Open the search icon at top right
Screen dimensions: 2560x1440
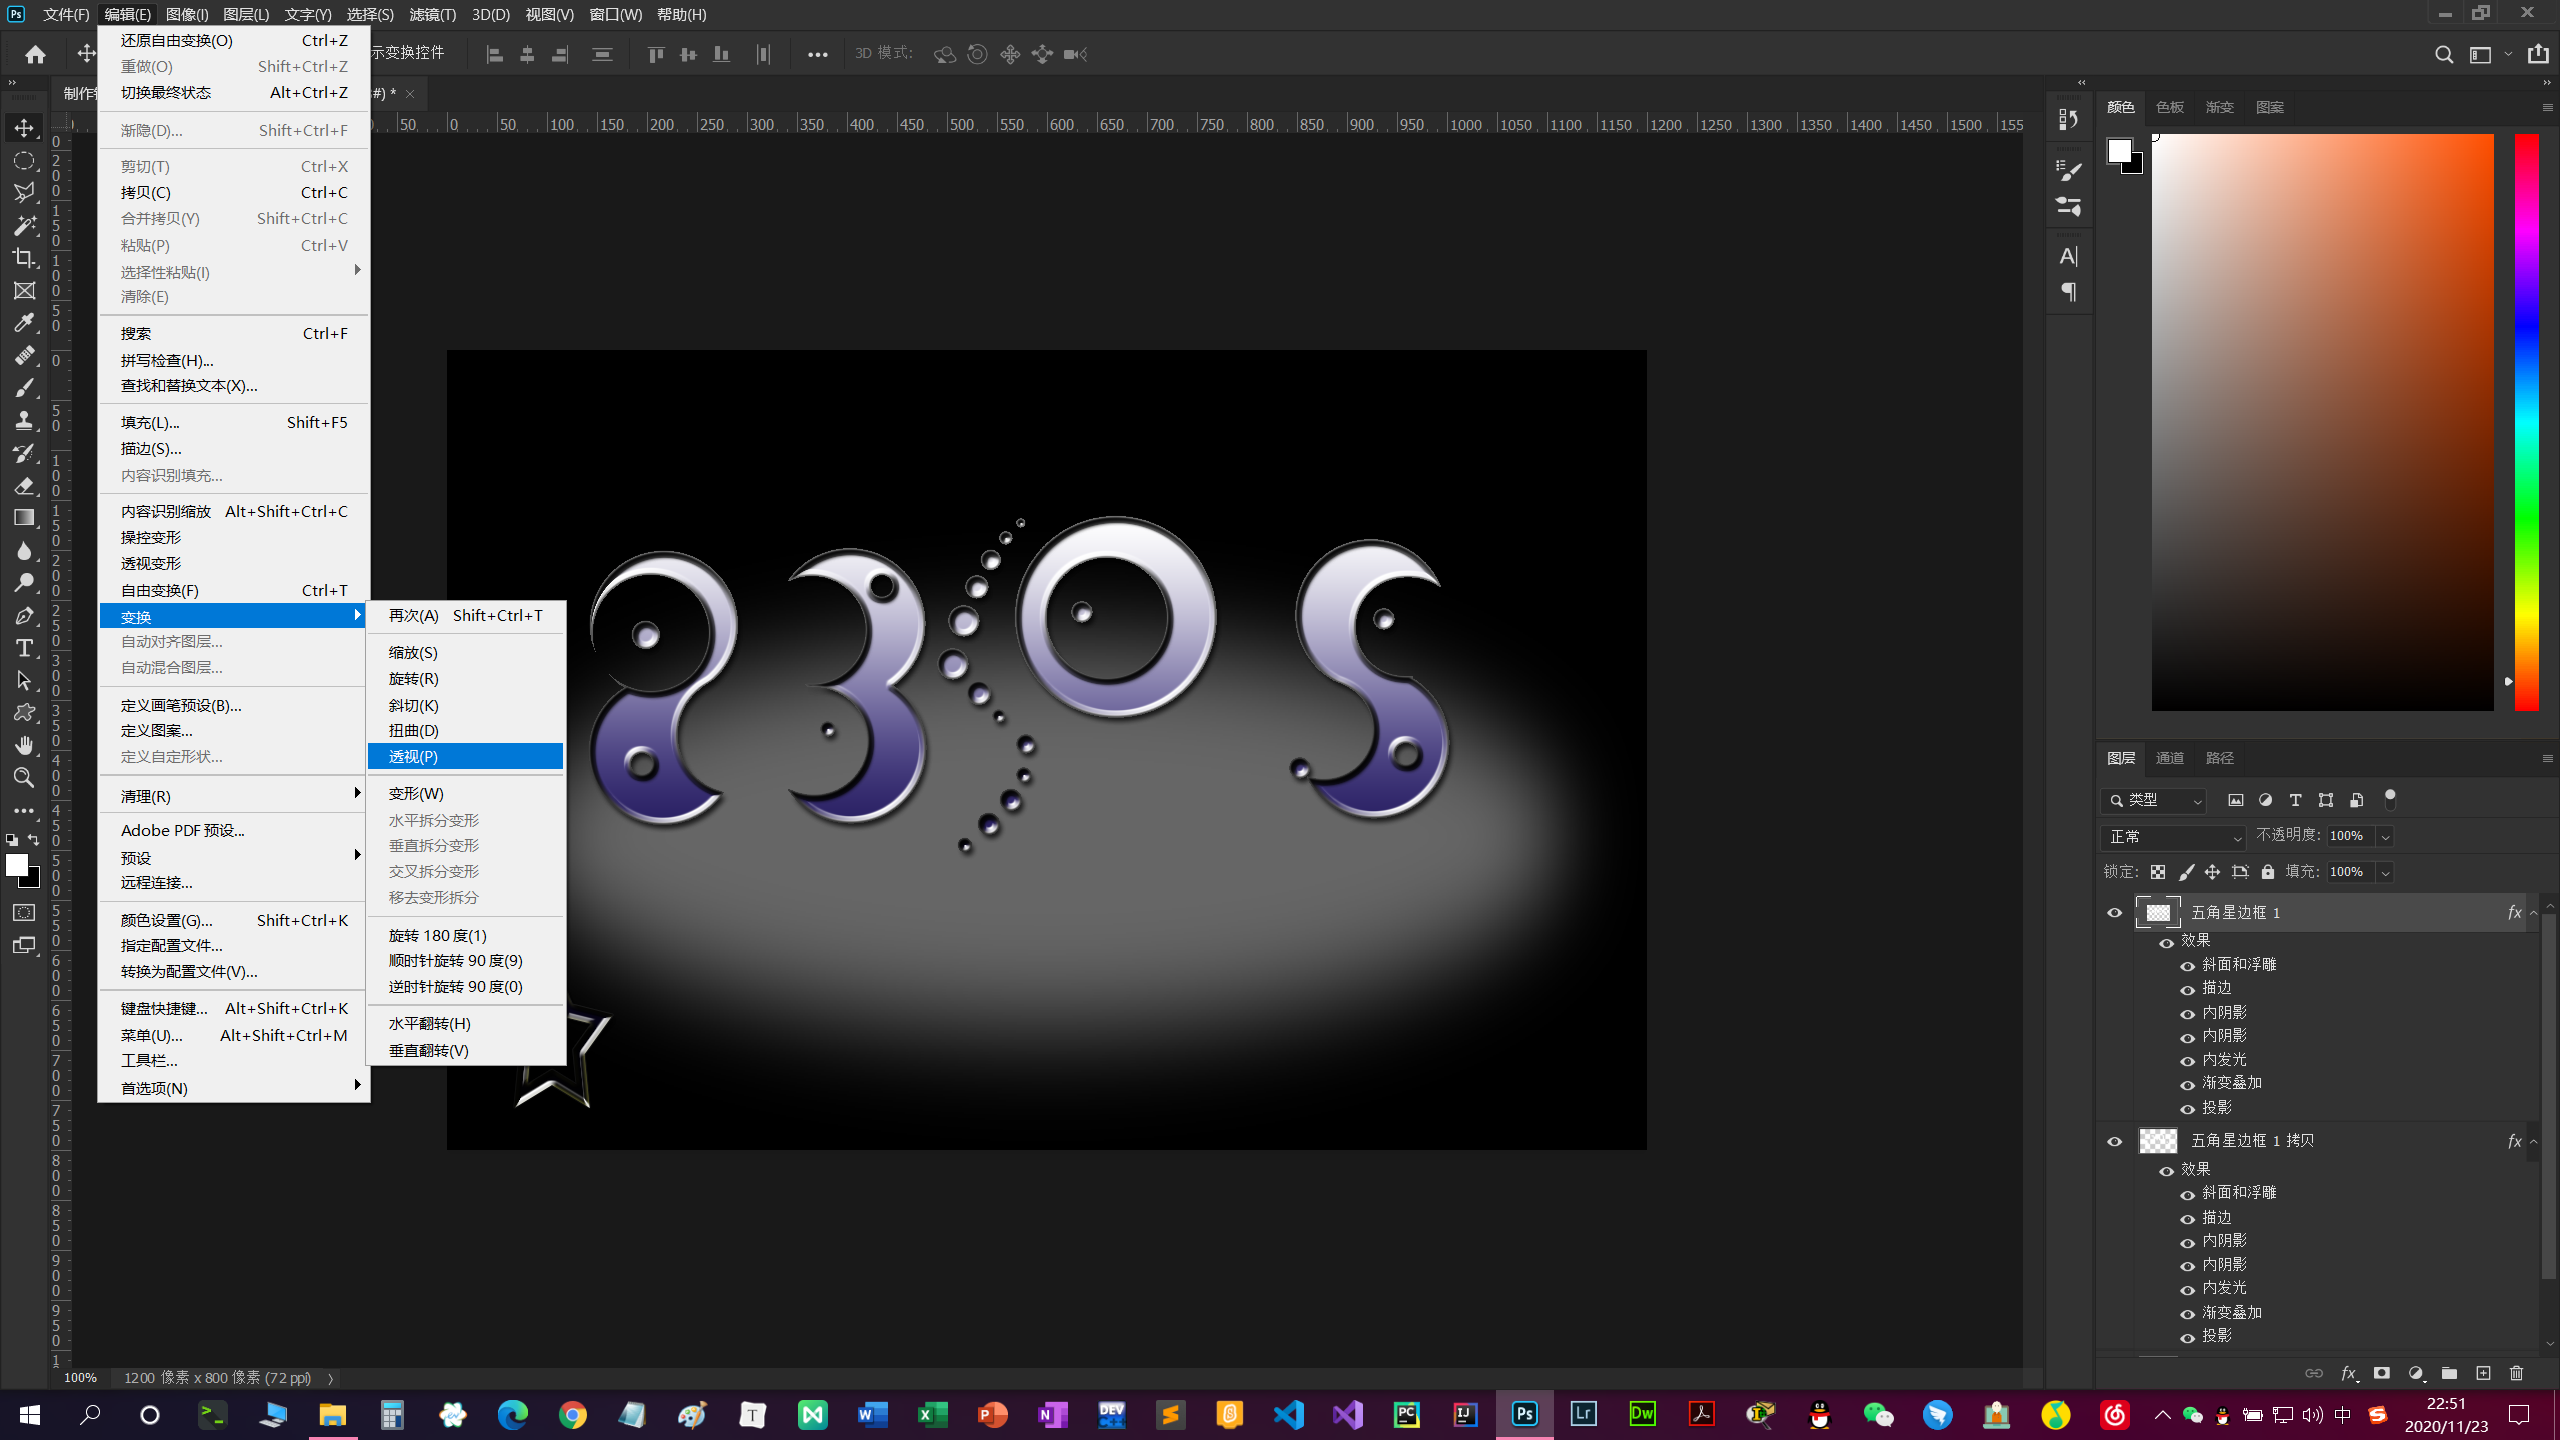click(x=2443, y=54)
